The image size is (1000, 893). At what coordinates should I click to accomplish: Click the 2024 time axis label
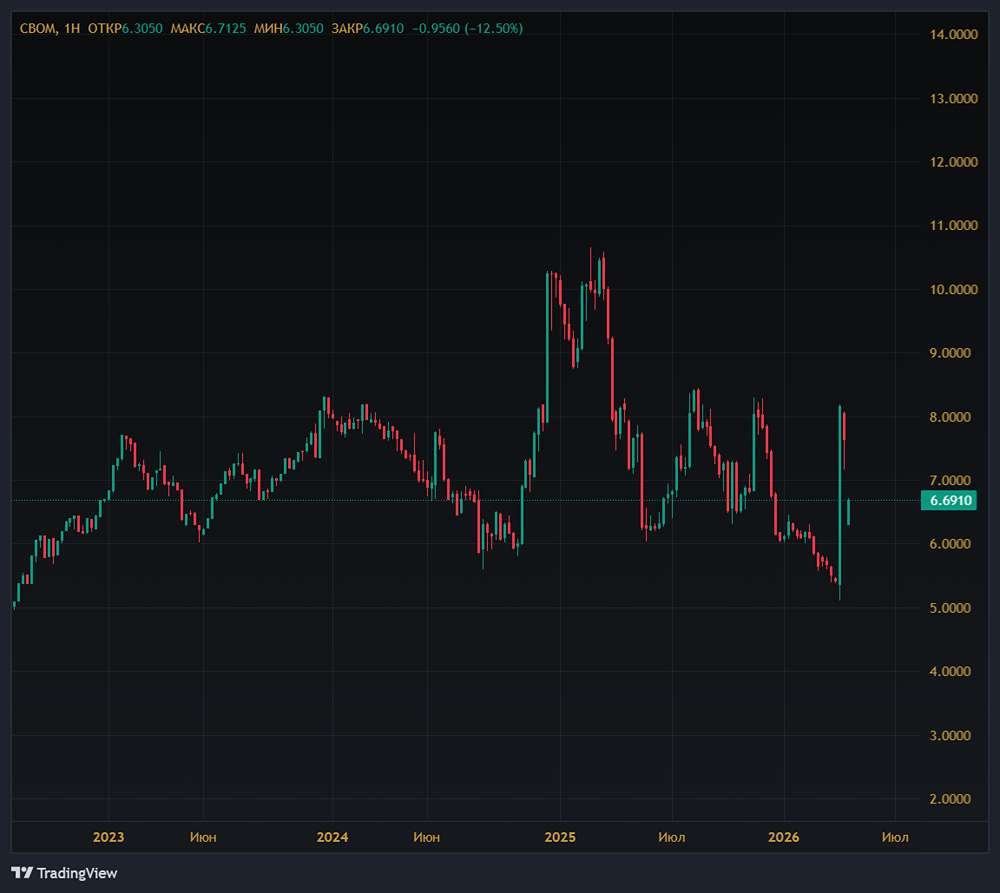point(332,837)
